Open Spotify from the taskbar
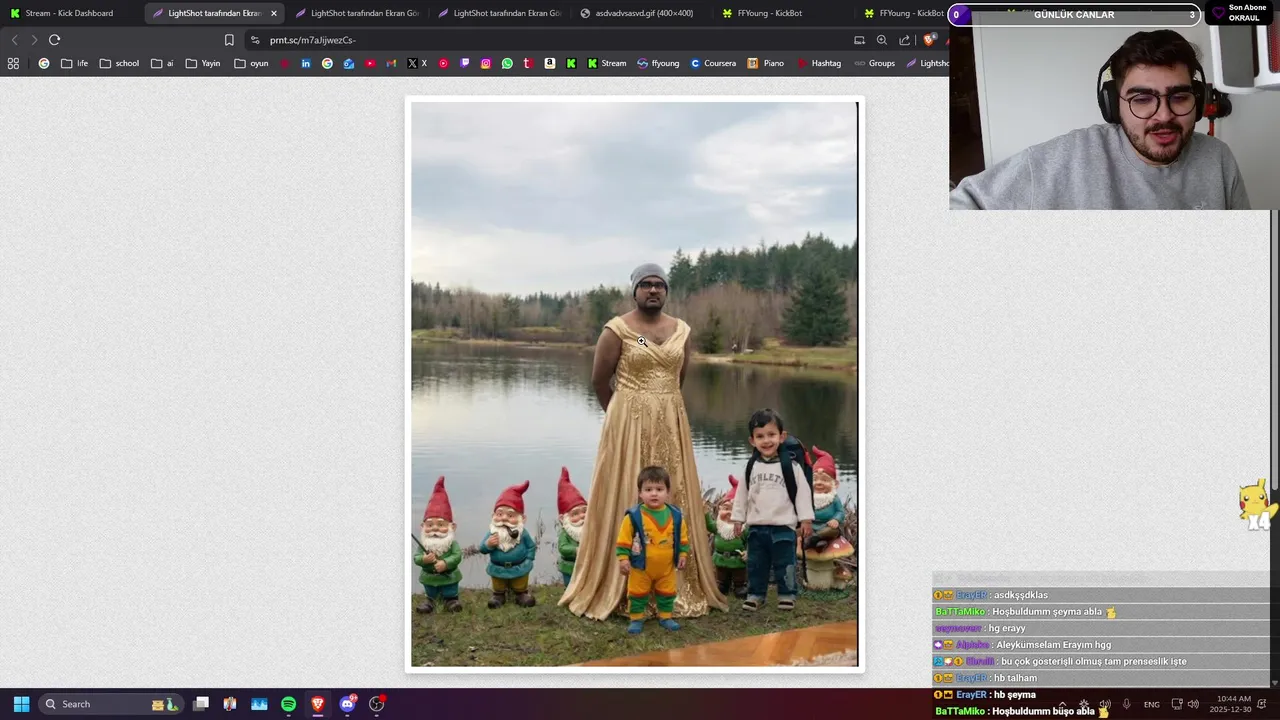1280x720 pixels. (288, 704)
